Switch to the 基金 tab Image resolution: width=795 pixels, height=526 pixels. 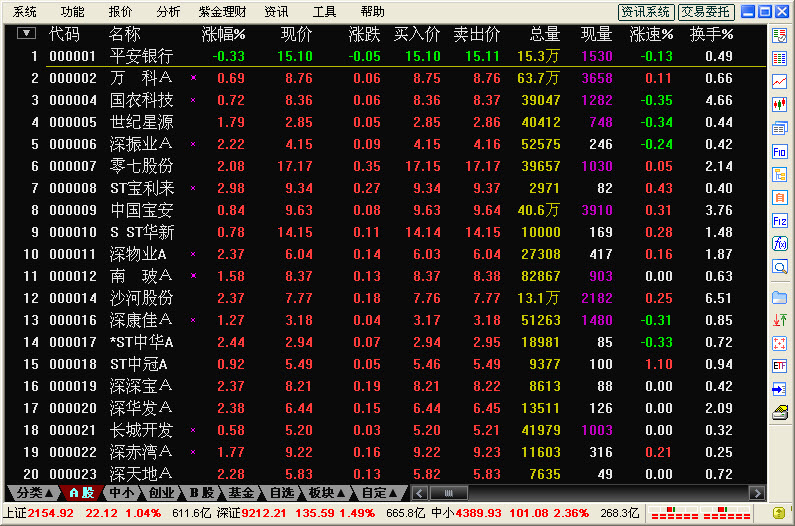241,493
